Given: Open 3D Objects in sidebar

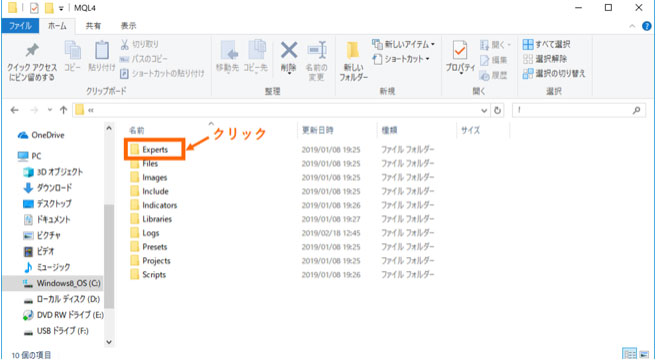Looking at the screenshot, I should click(x=53, y=172).
